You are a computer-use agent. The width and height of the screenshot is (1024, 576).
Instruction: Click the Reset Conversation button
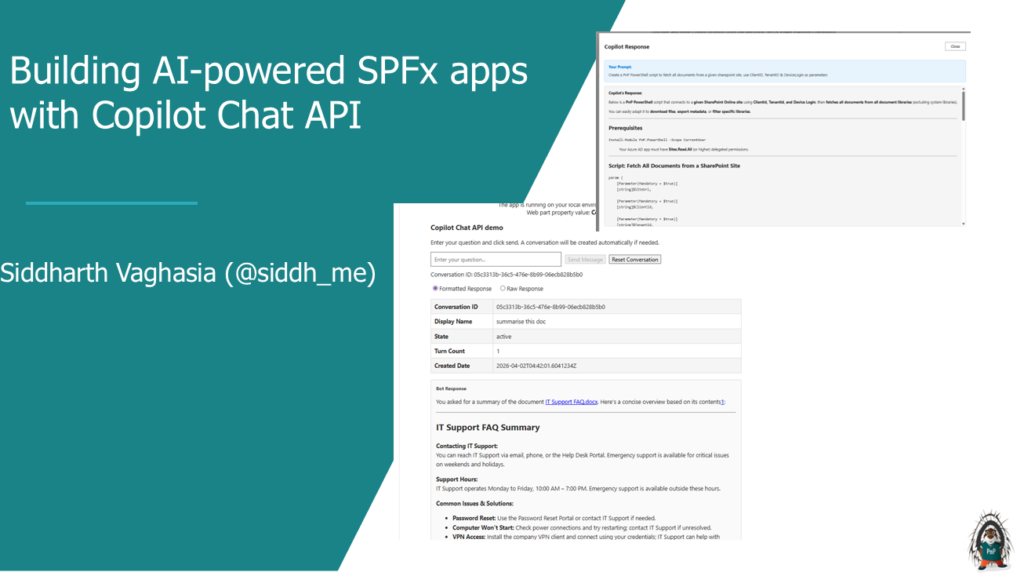635,259
